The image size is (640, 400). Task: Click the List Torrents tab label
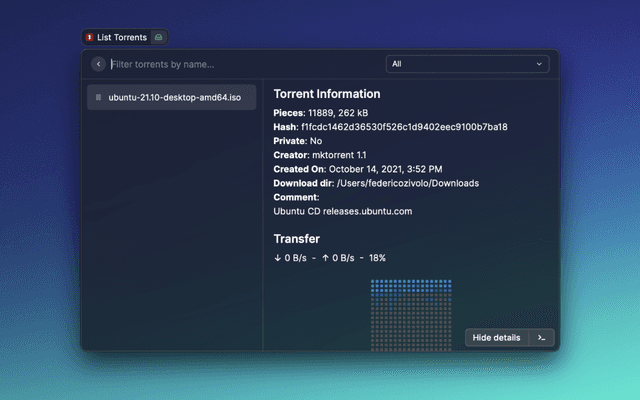pyautogui.click(x=122, y=37)
